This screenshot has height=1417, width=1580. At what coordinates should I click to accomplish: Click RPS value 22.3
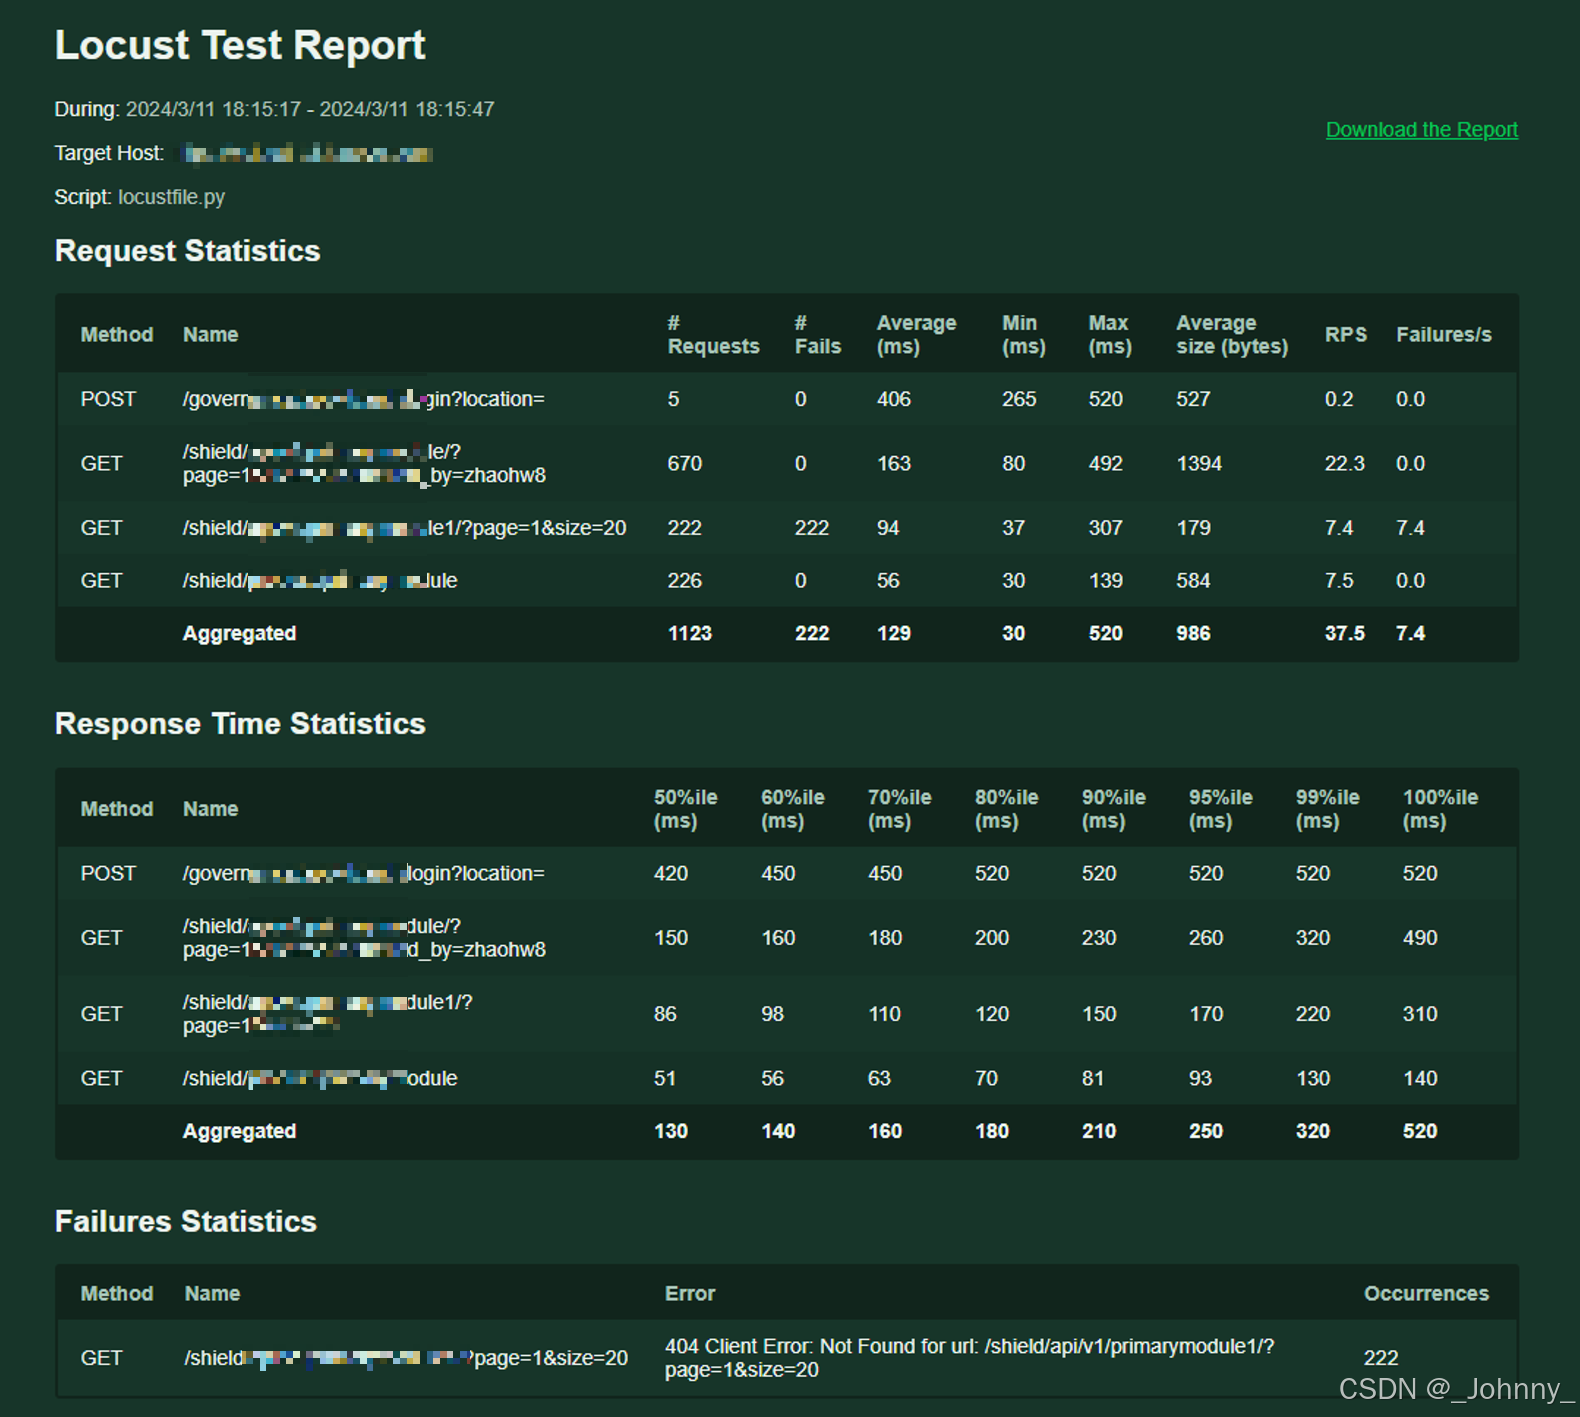tap(1344, 464)
